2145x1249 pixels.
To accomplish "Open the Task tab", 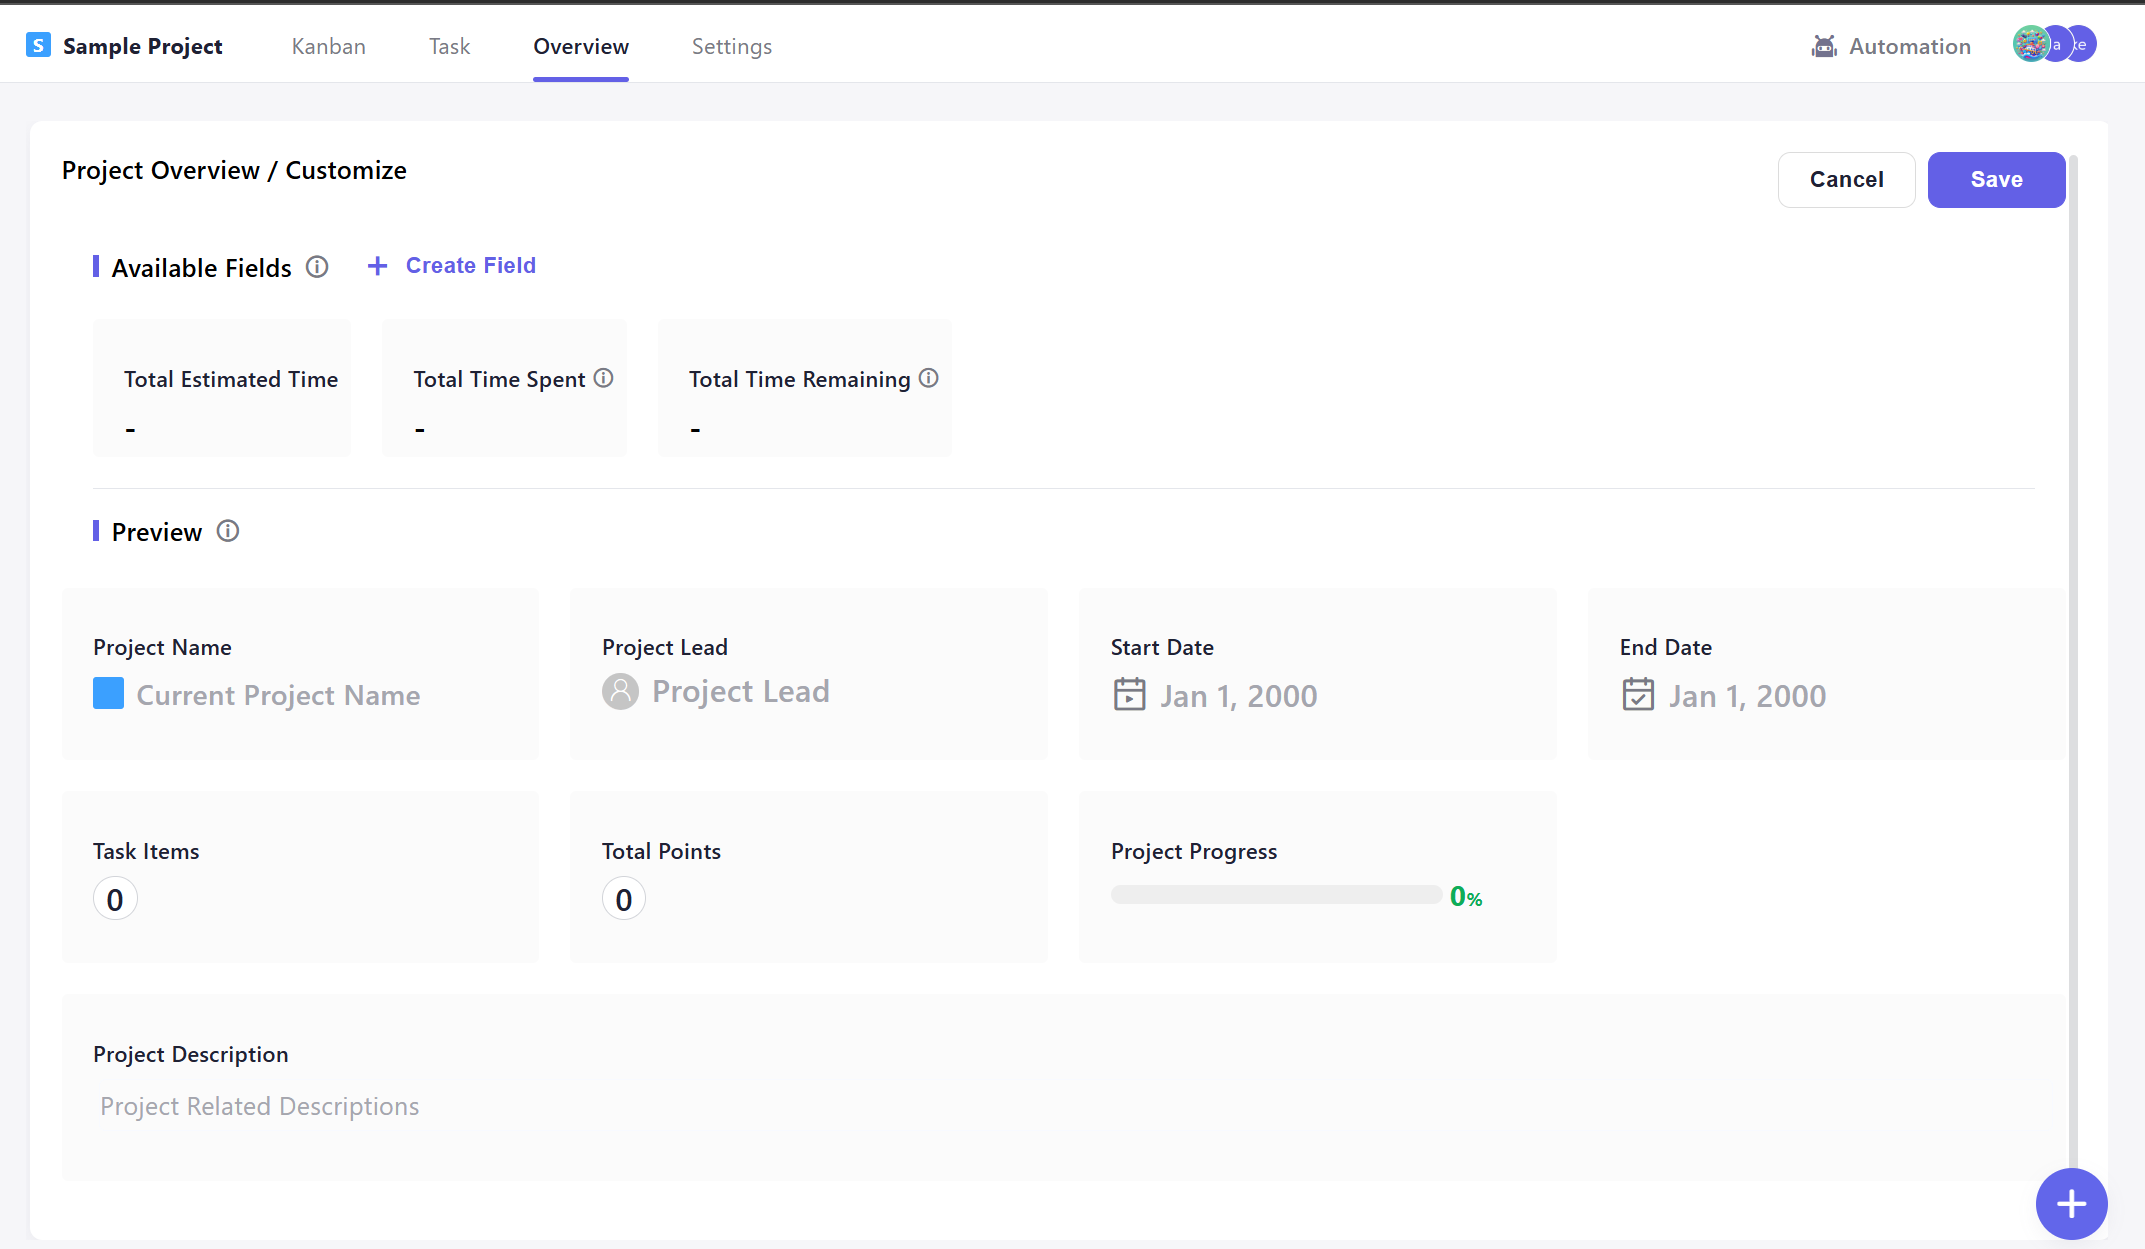I will point(449,46).
